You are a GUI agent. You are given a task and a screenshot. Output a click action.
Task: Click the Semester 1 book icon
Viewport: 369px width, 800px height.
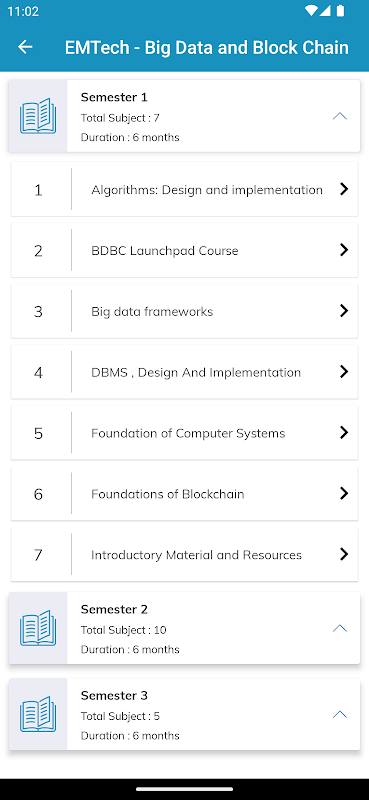[38, 116]
